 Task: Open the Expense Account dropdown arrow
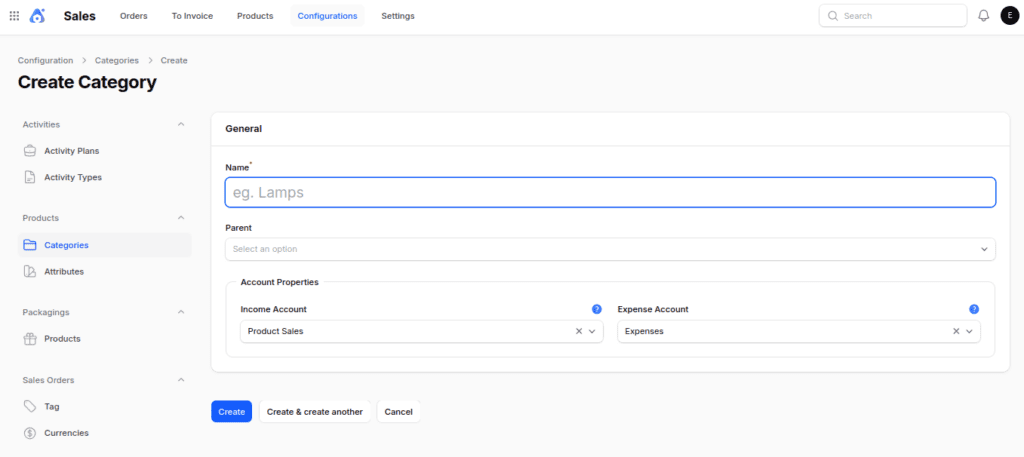point(970,331)
